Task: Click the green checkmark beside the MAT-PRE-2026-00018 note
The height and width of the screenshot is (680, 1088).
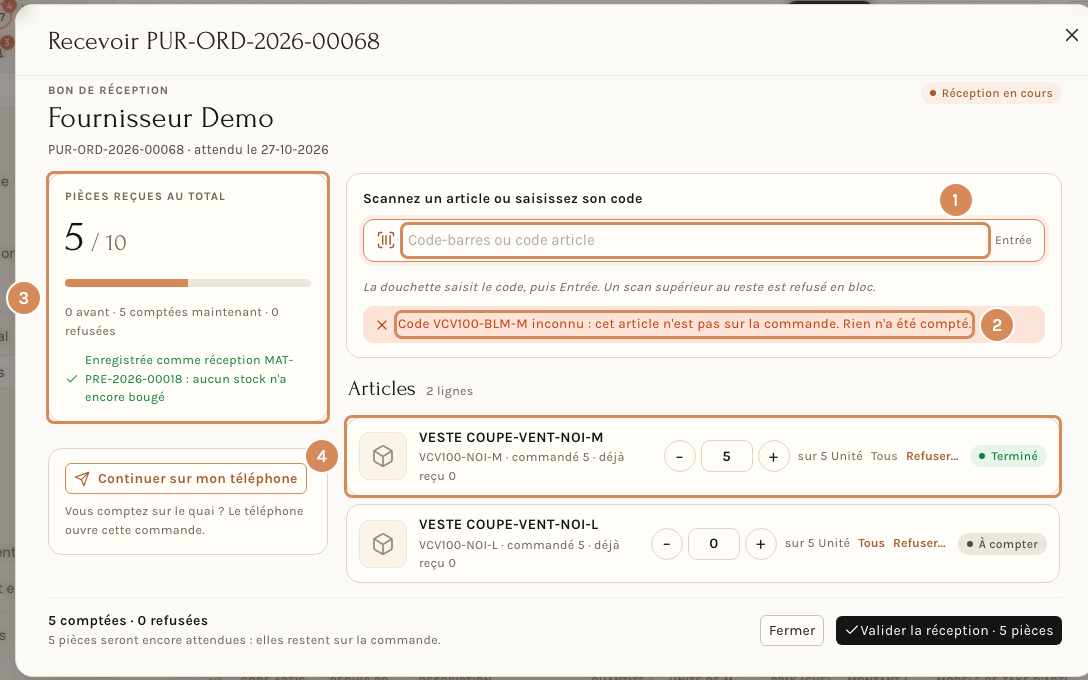Action: 71,379
